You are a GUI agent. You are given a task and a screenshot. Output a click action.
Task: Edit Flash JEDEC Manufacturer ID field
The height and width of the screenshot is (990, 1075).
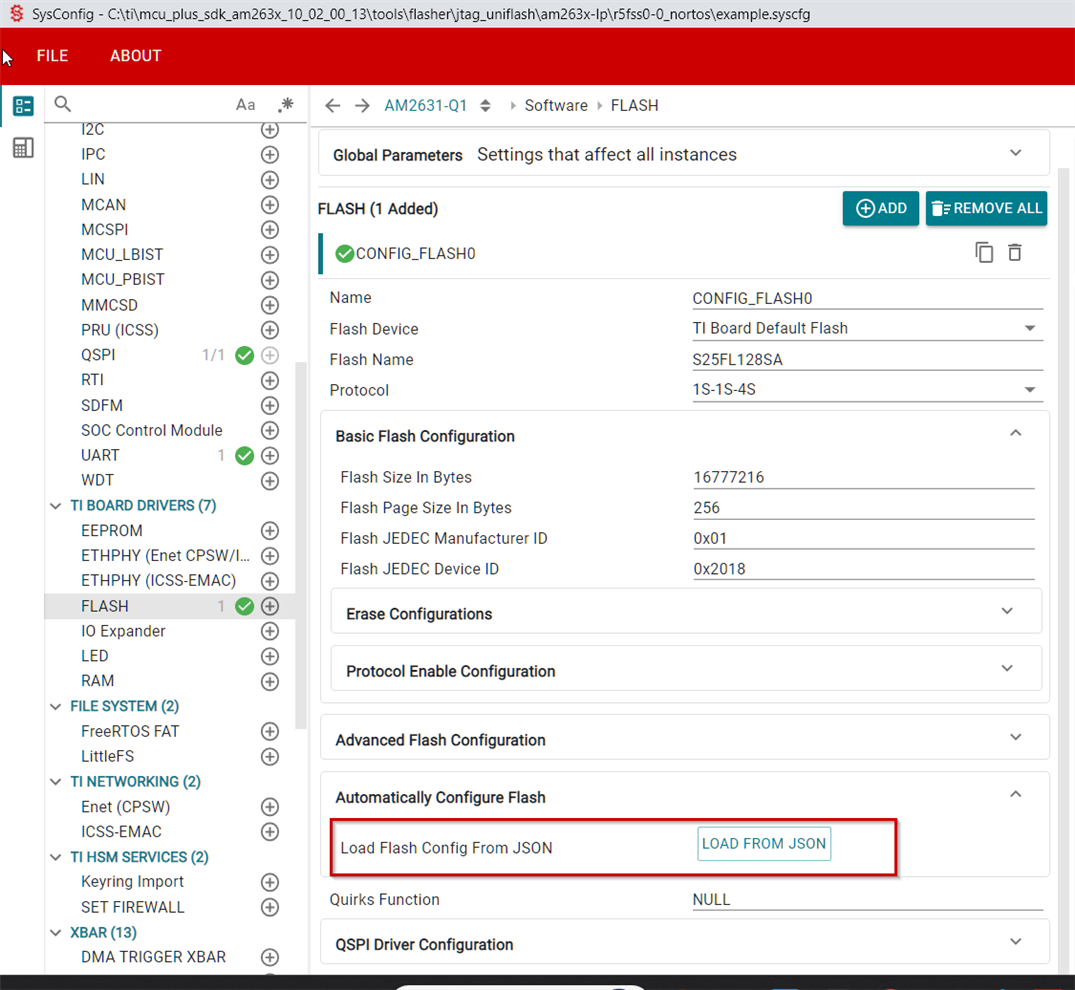click(x=863, y=538)
